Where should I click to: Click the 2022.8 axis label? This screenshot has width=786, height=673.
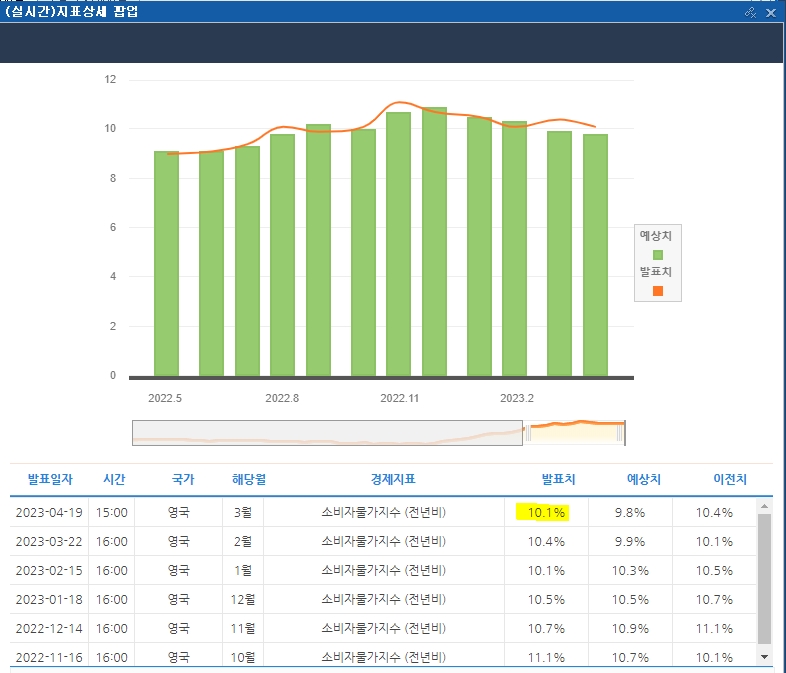(x=282, y=398)
